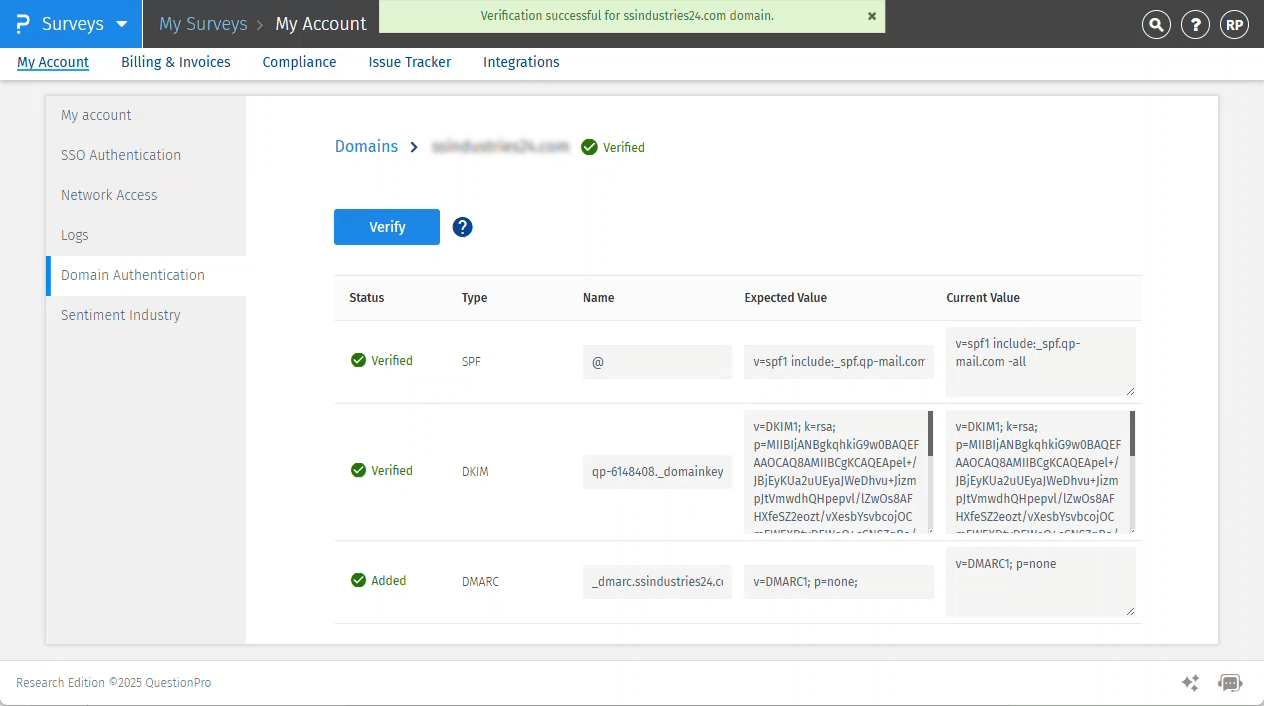Click the QuestionPro P logo icon
The image size is (1264, 706).
pos(23,24)
